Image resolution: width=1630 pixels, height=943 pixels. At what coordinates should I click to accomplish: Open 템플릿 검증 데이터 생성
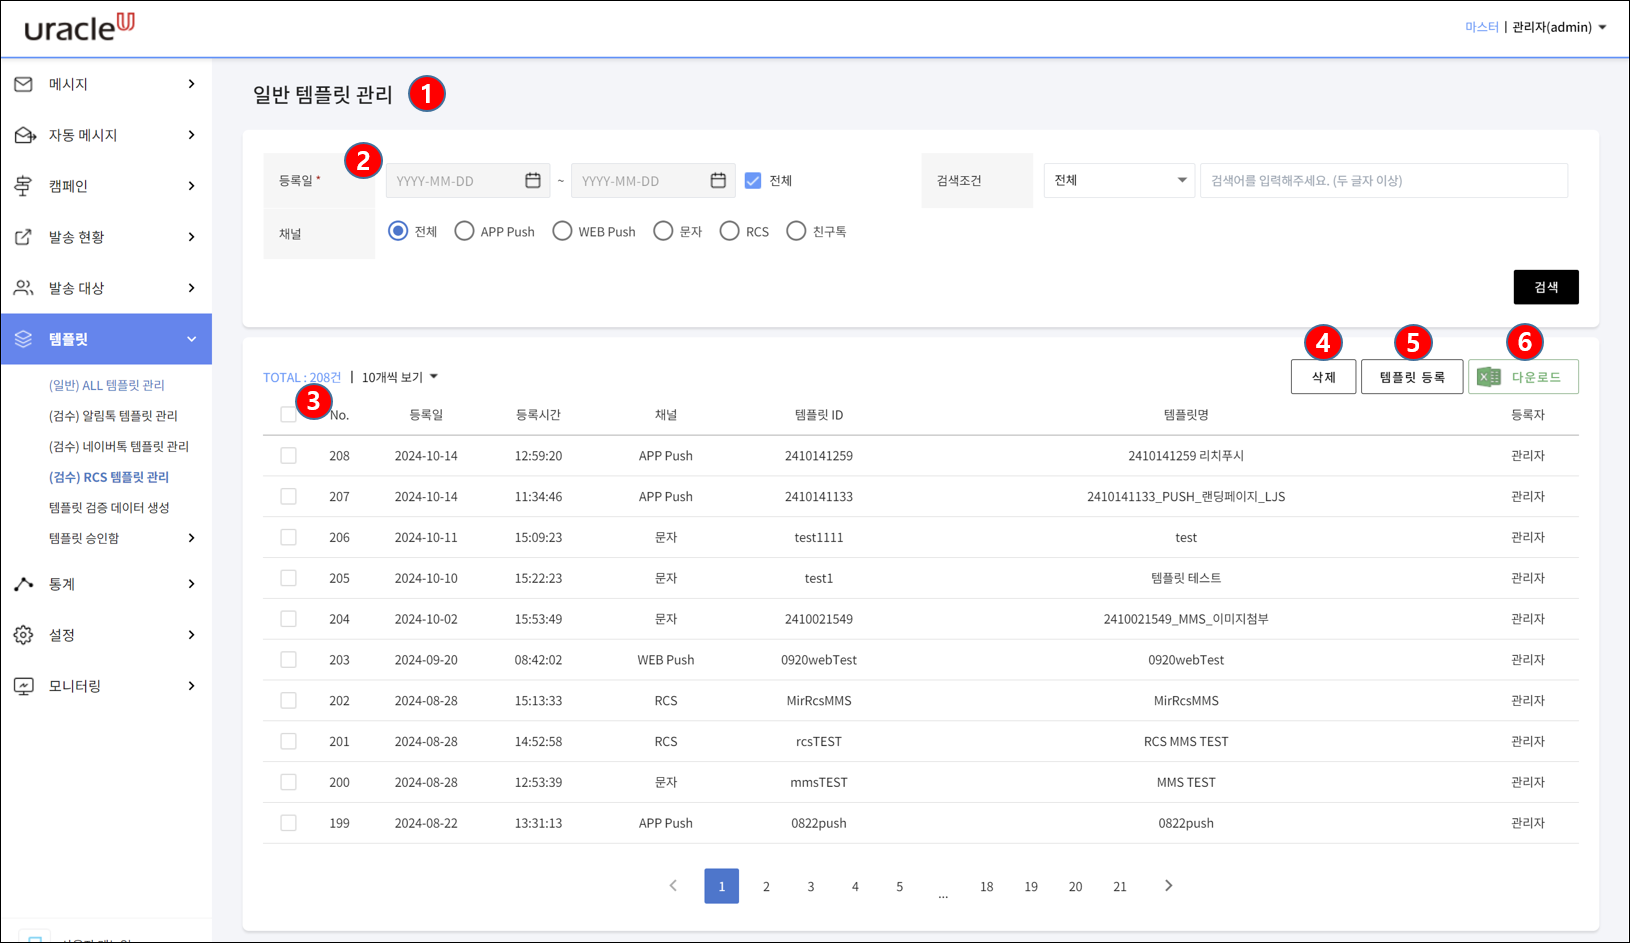(x=109, y=508)
